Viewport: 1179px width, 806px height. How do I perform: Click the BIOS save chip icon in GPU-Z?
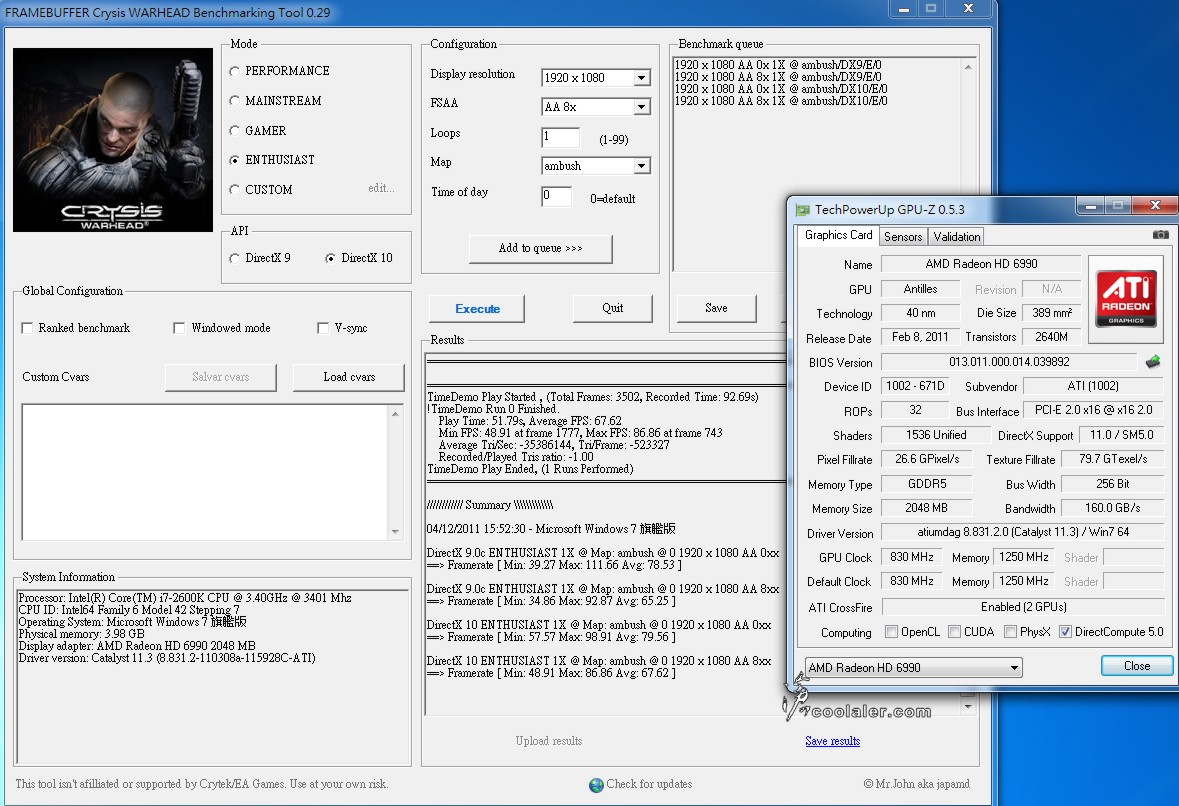[x=1153, y=362]
